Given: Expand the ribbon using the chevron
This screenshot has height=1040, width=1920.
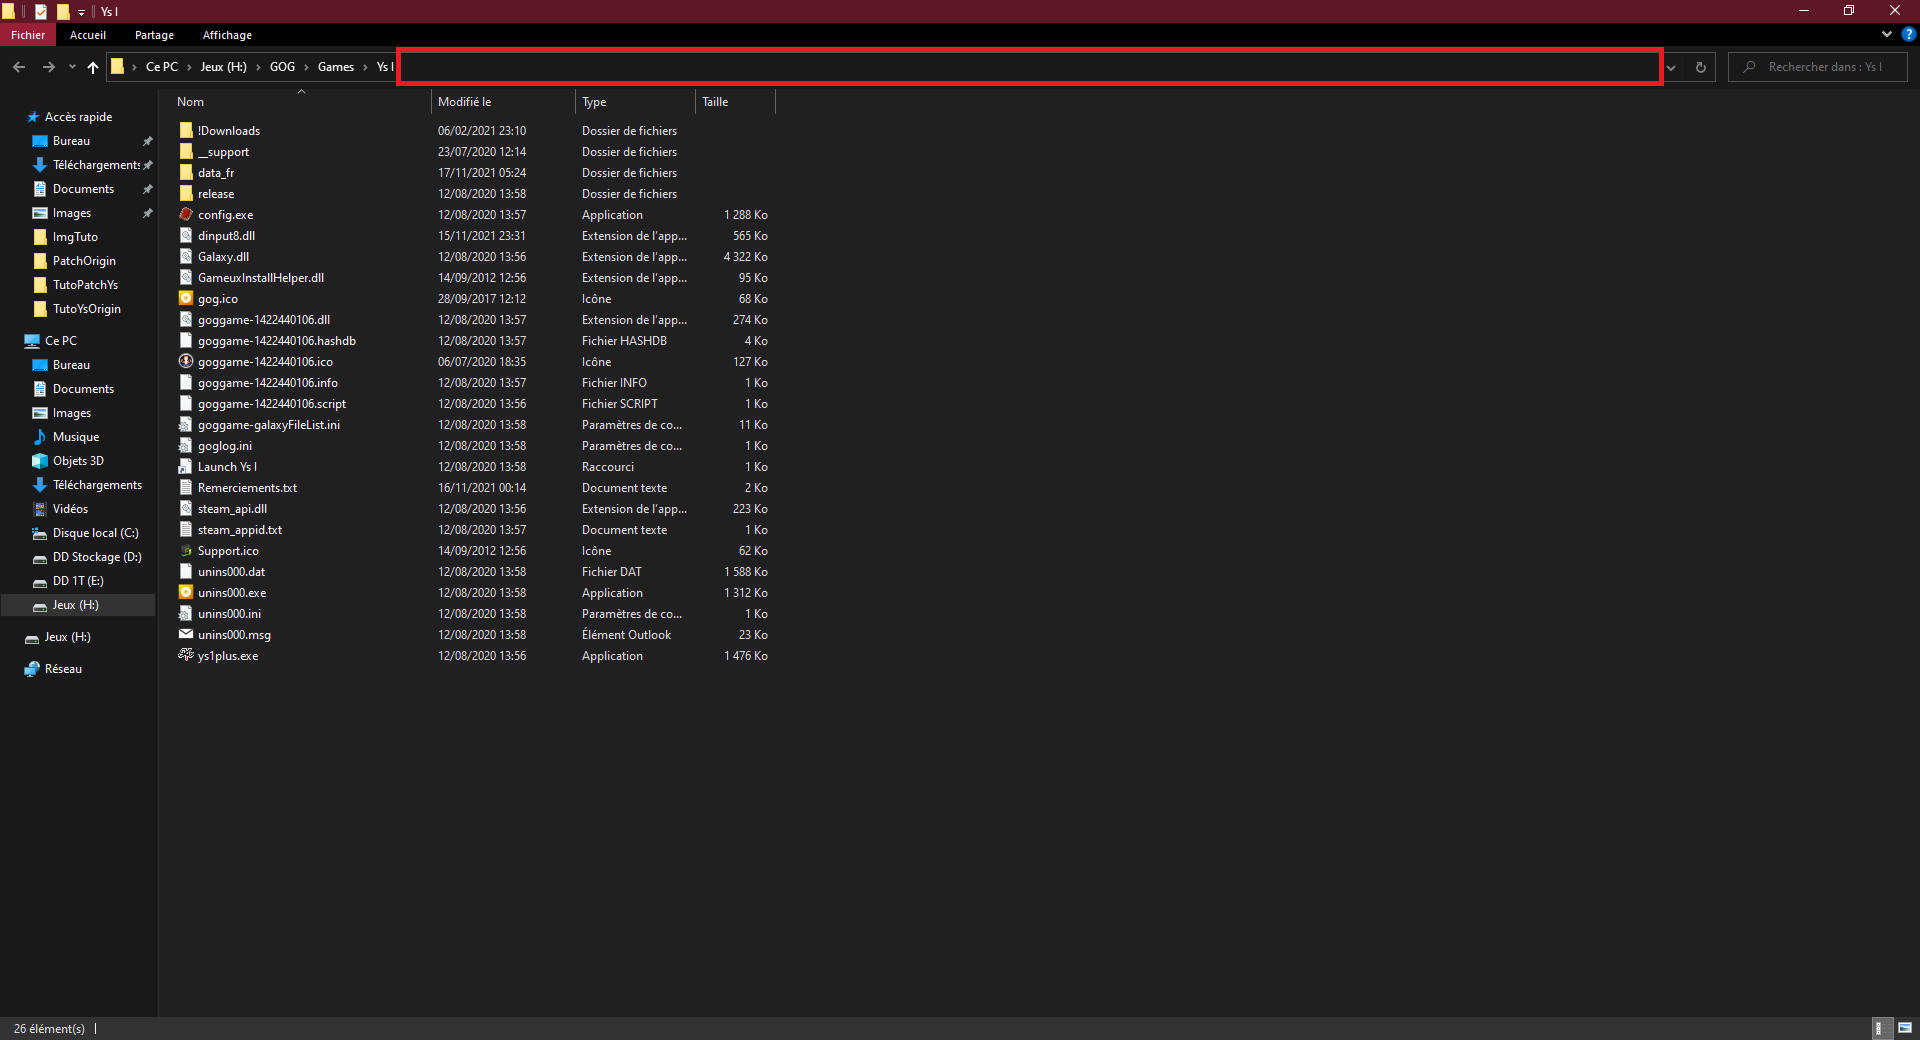Looking at the screenshot, I should (1887, 34).
